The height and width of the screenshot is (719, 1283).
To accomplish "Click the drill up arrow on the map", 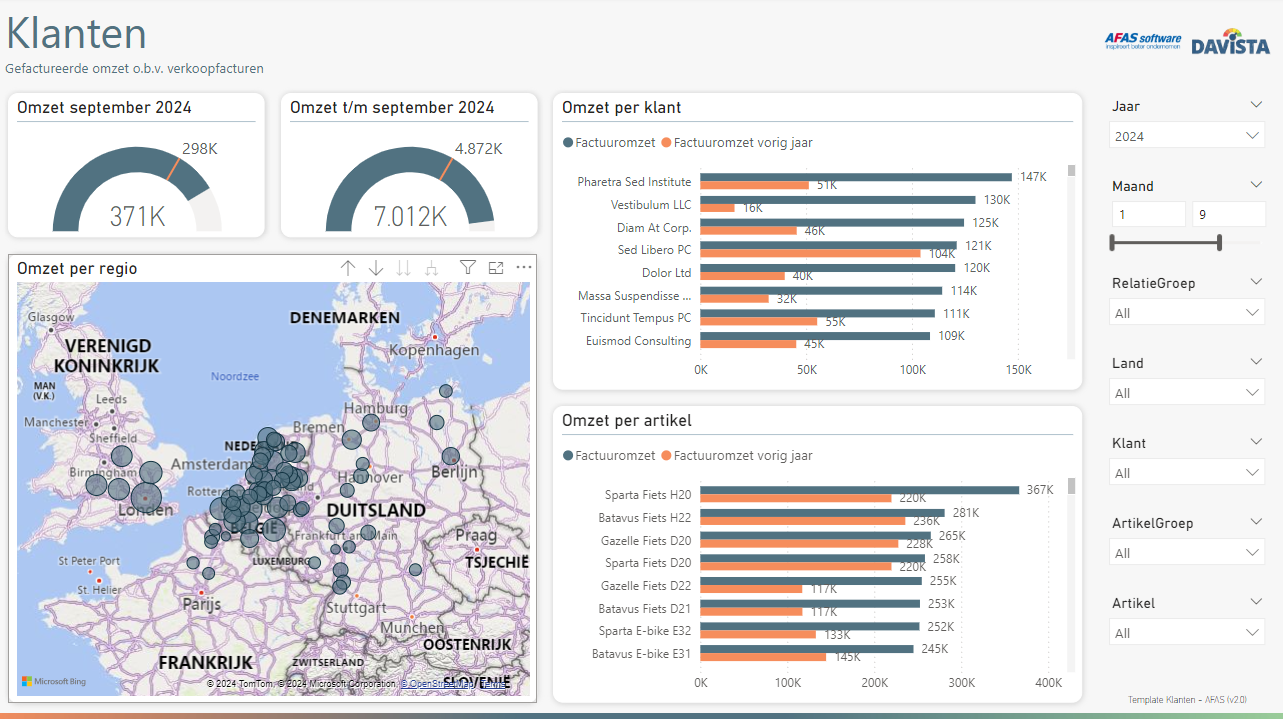I will click(x=348, y=268).
